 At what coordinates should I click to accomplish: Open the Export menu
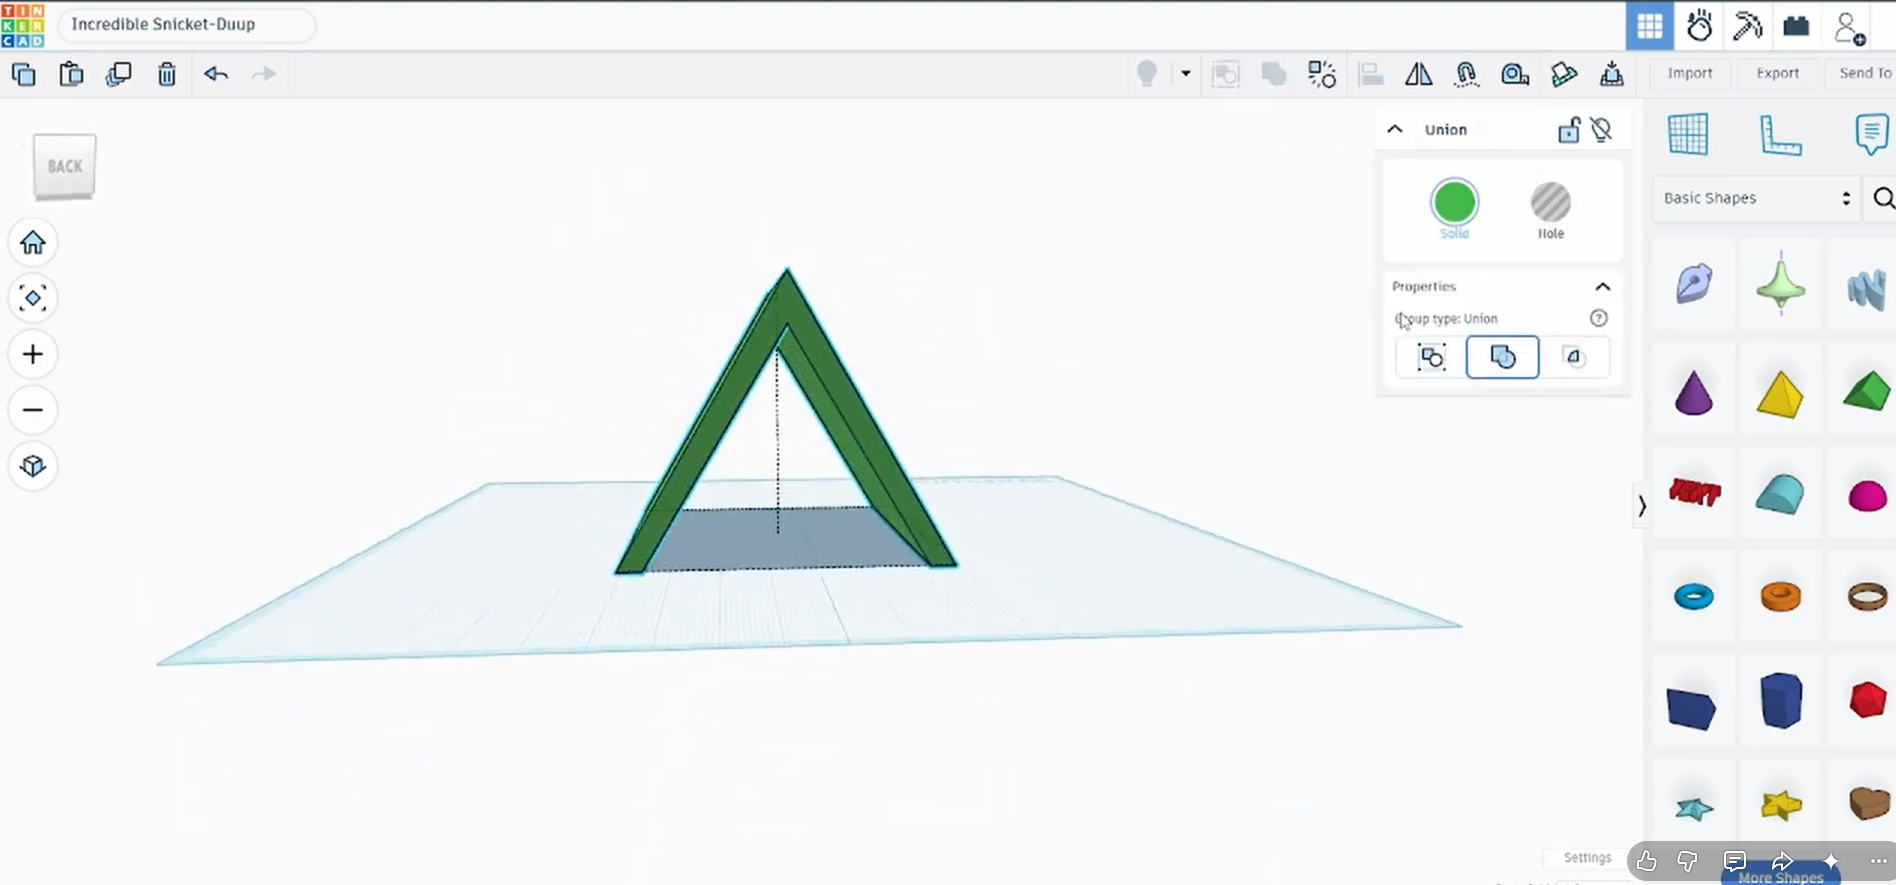1777,73
